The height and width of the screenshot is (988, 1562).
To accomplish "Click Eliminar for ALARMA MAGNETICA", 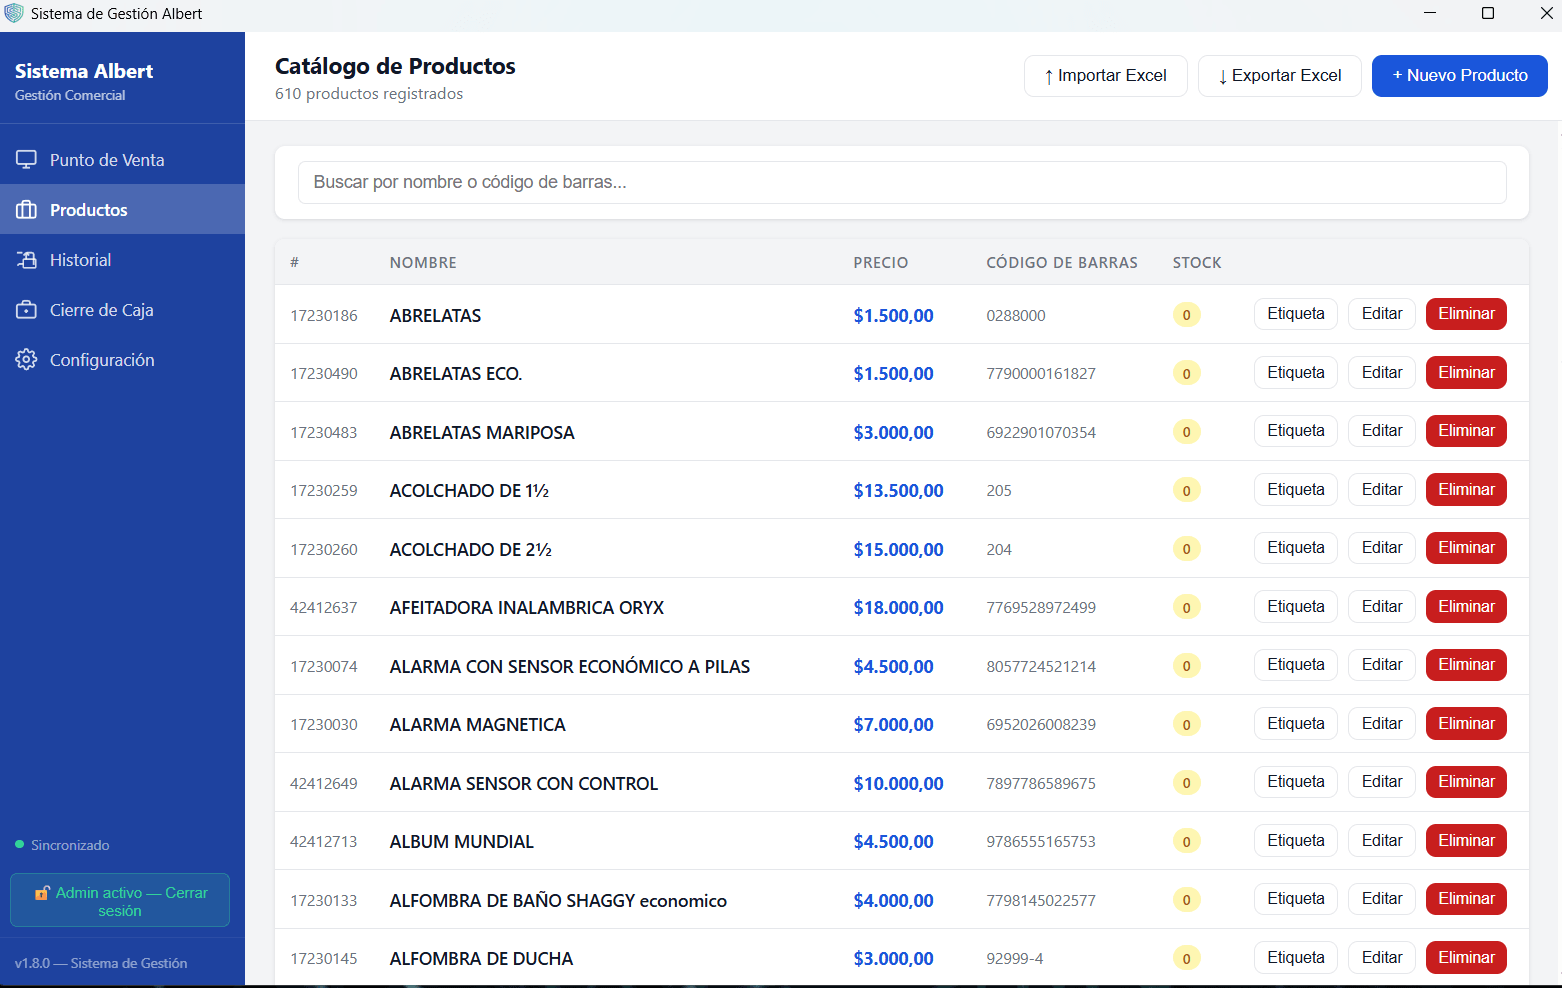I will (1466, 723).
